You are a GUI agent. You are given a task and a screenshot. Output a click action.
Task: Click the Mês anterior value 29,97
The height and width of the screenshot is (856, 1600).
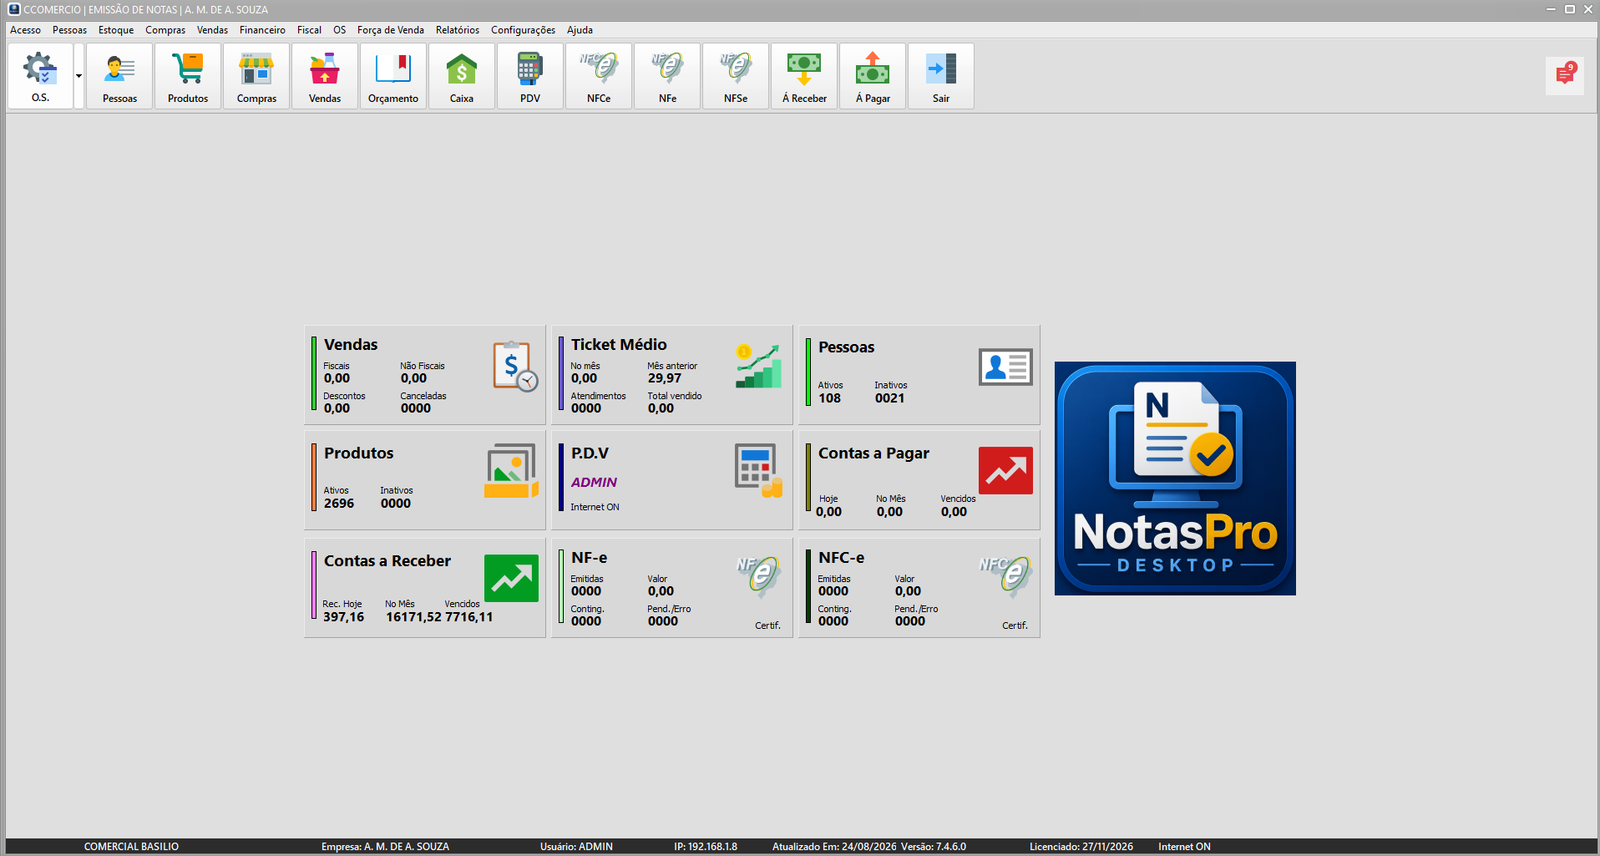664,379
